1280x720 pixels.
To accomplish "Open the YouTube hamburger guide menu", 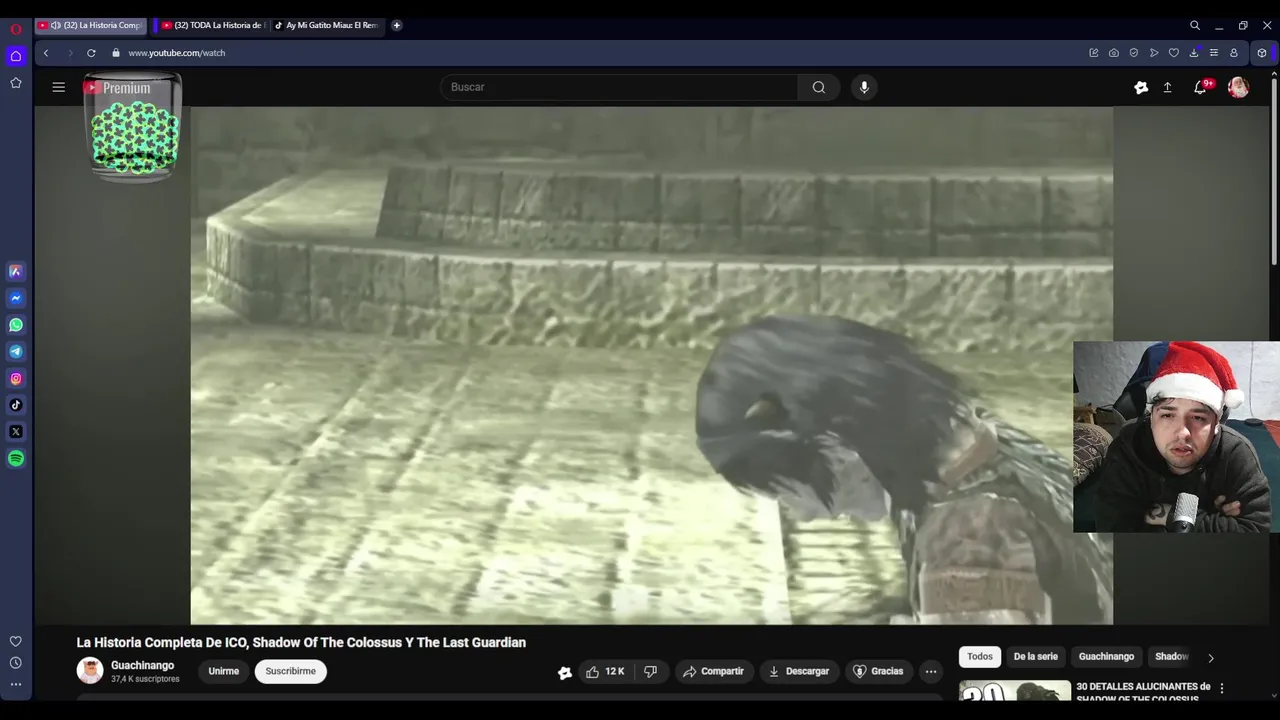I will [x=59, y=87].
